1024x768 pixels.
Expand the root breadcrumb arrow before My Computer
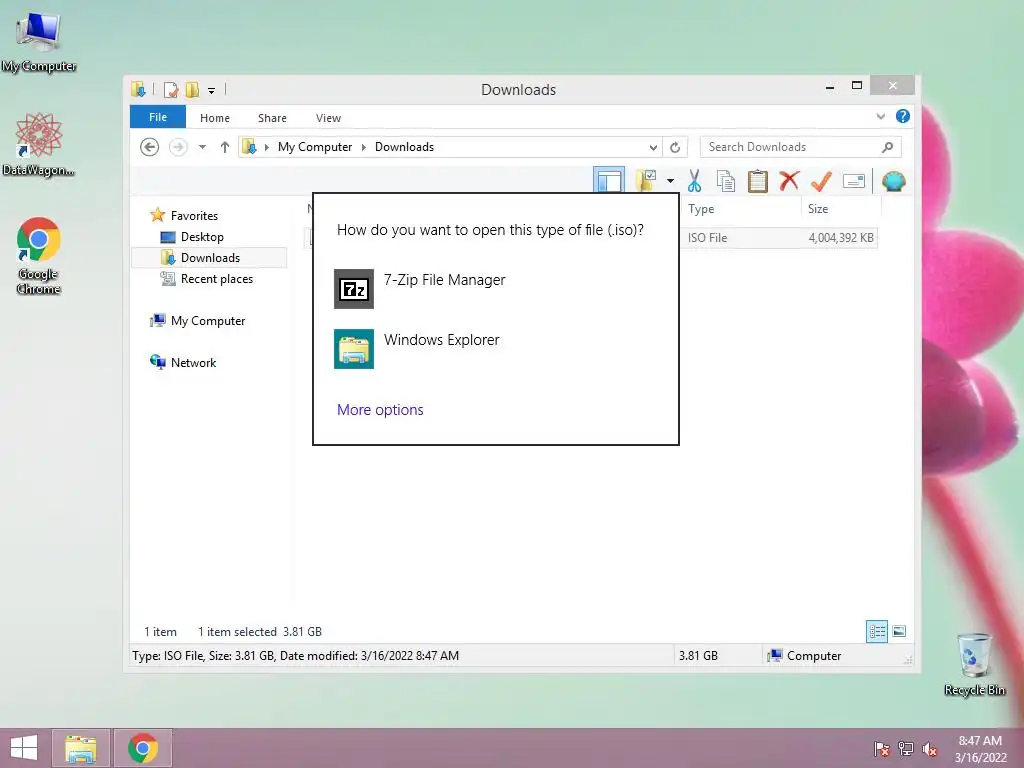tap(266, 147)
